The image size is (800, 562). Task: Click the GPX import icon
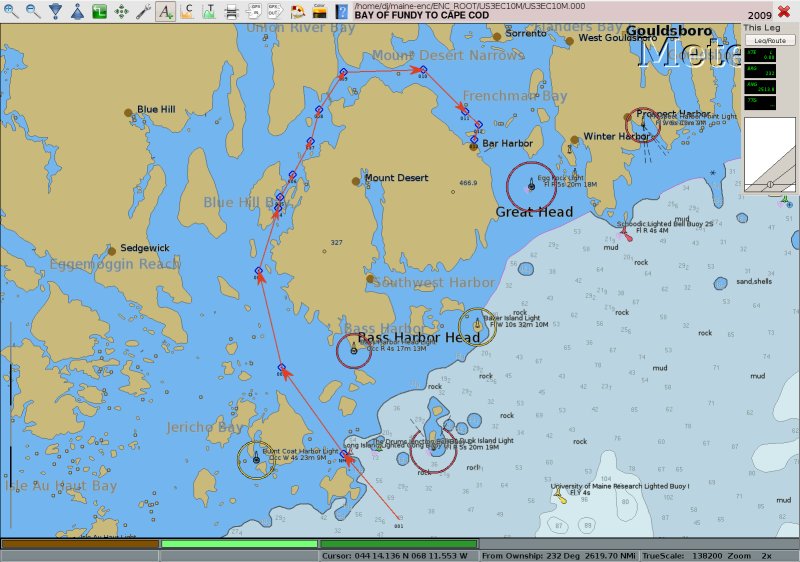tap(254, 12)
